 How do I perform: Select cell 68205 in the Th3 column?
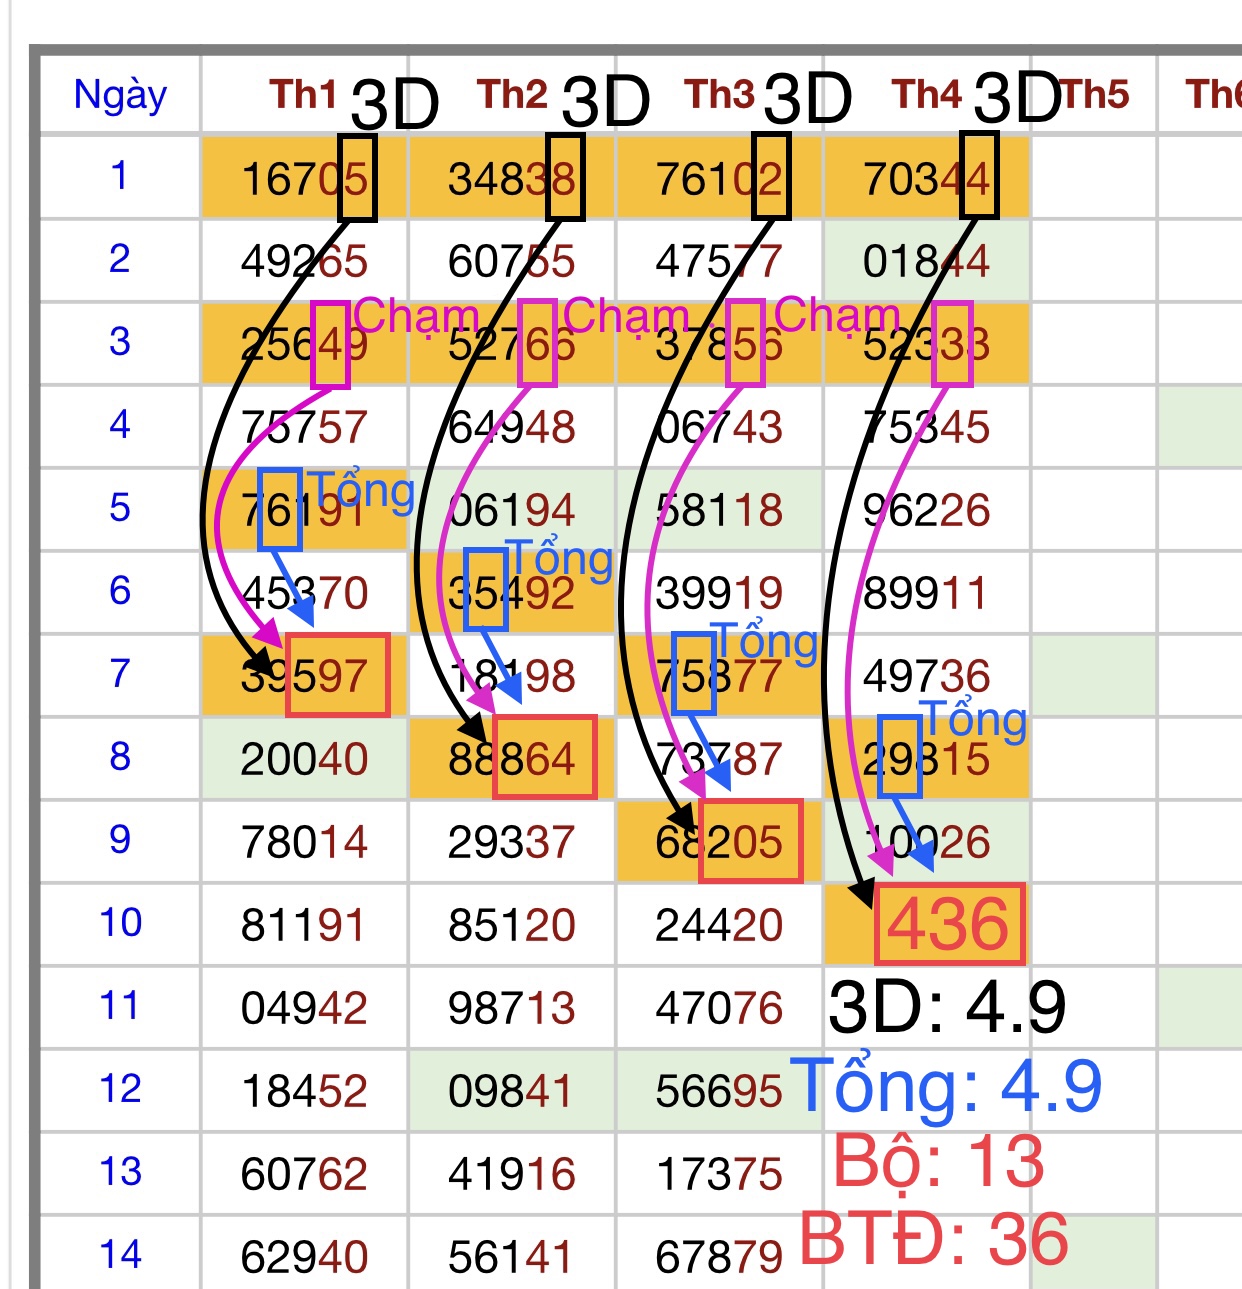[719, 842]
